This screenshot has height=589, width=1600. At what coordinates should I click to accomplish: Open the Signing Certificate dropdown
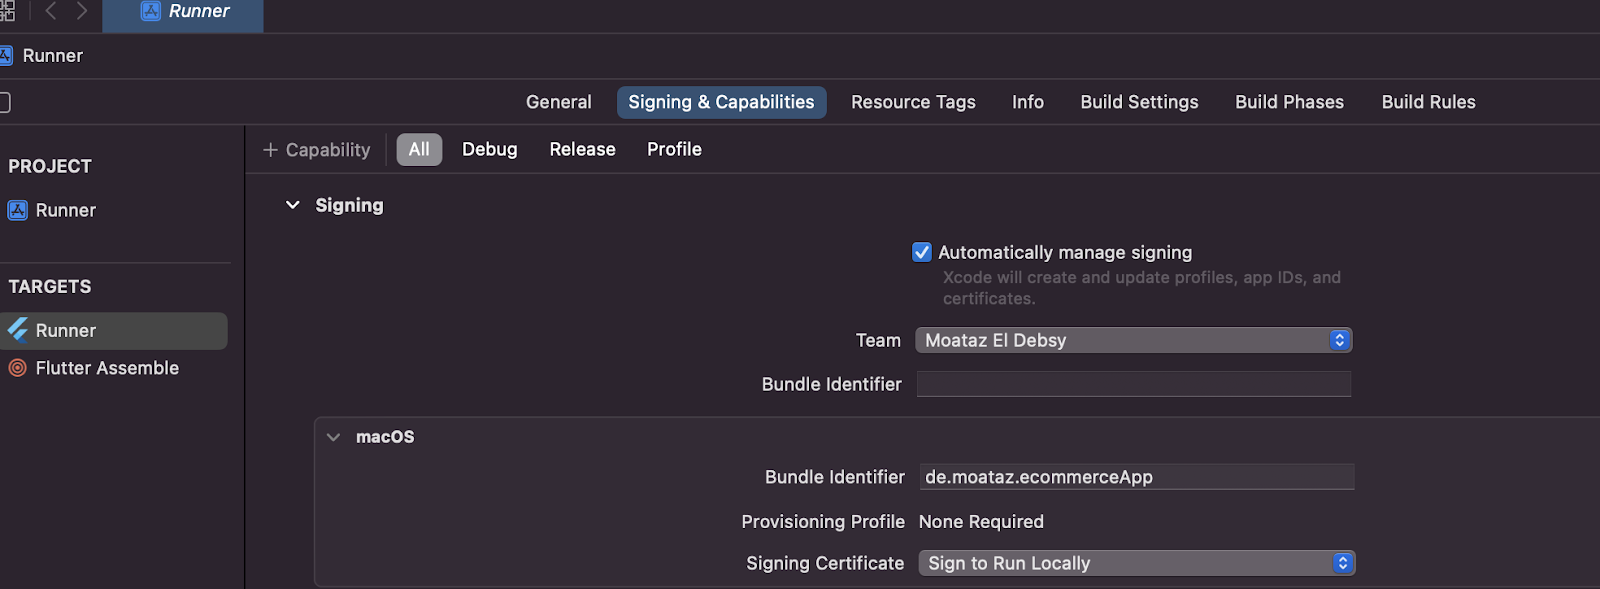[x=1137, y=563]
